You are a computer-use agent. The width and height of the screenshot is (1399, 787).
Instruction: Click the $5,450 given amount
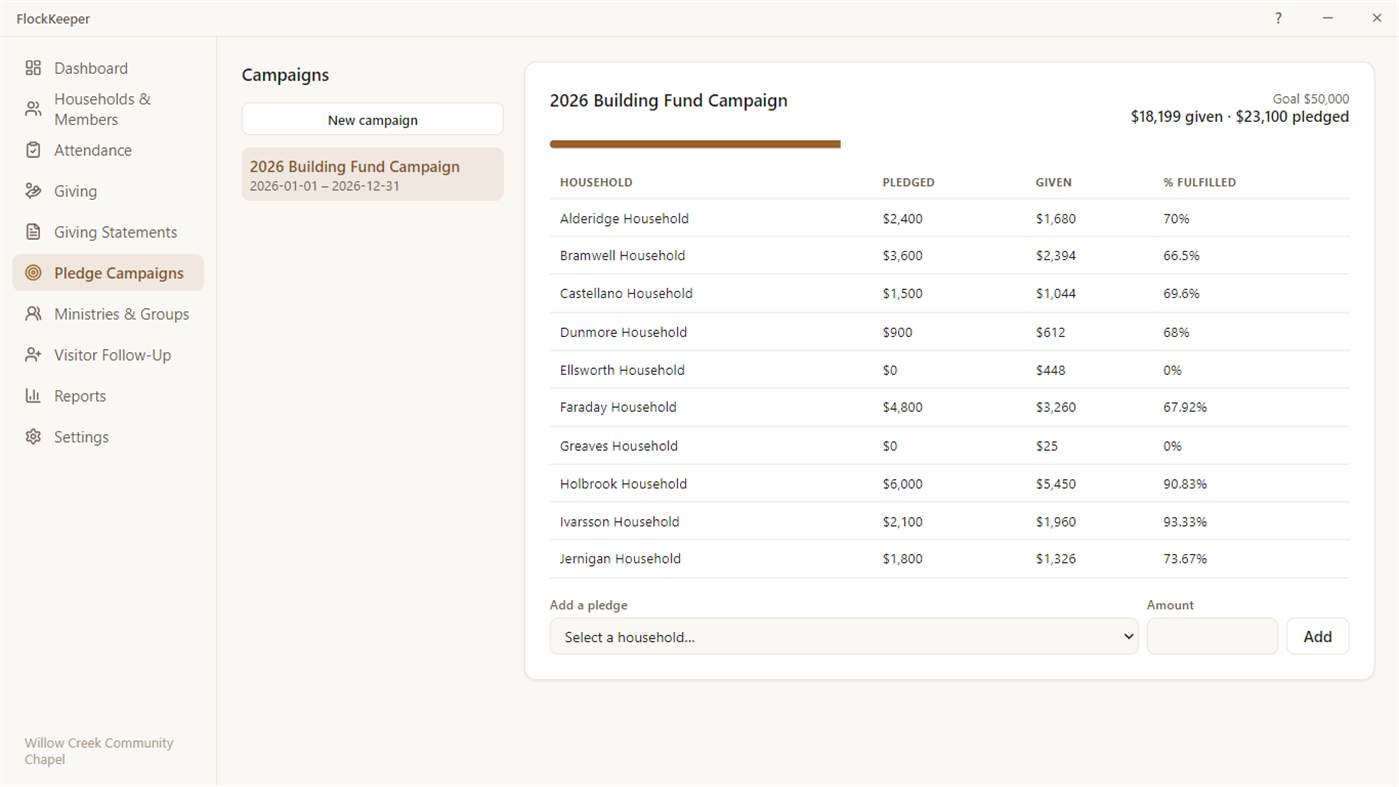click(1056, 484)
